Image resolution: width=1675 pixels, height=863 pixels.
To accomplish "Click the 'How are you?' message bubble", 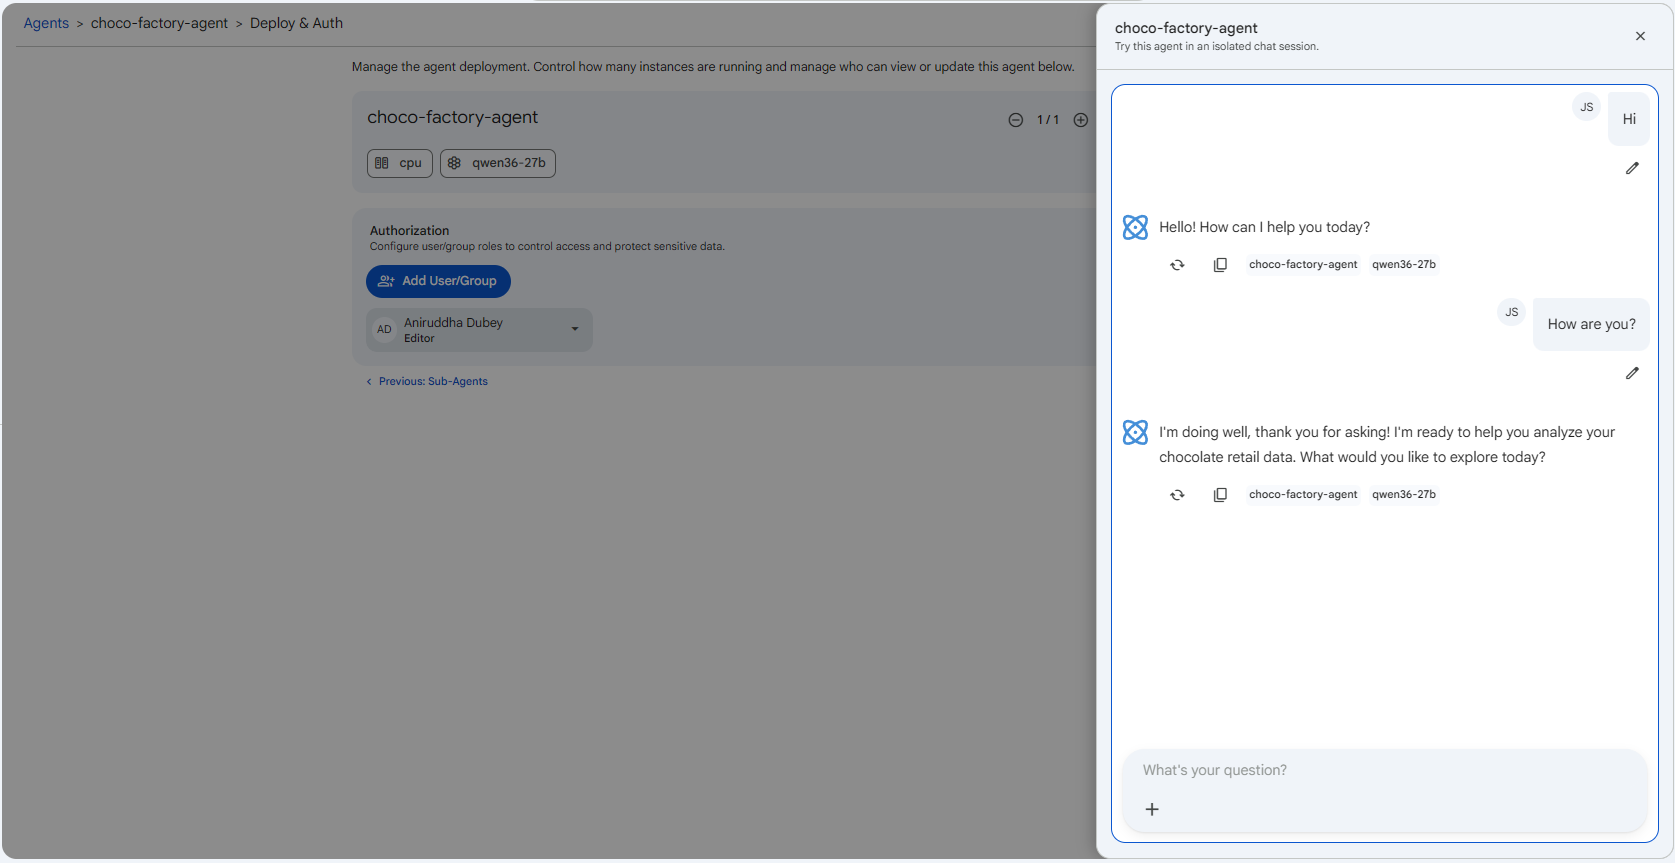I will [x=1591, y=324].
